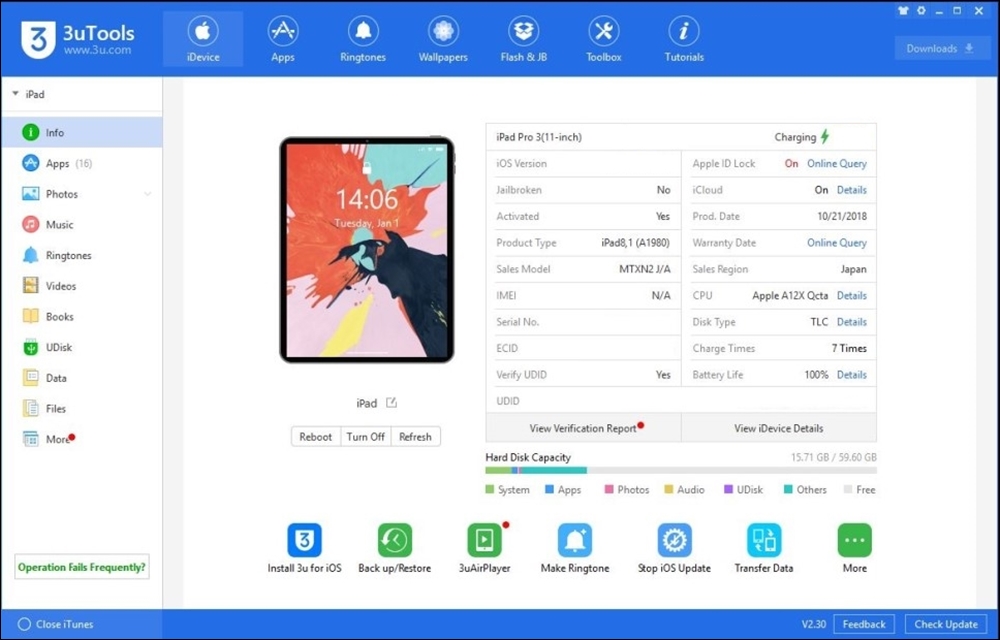Launch 3uAirPlayer
The image size is (1000, 640).
point(484,541)
